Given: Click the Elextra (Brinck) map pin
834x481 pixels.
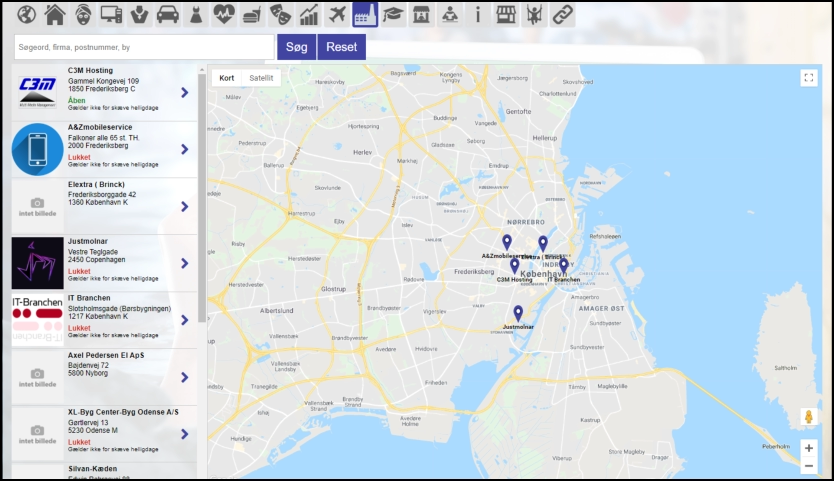Looking at the screenshot, I should pyautogui.click(x=543, y=244).
